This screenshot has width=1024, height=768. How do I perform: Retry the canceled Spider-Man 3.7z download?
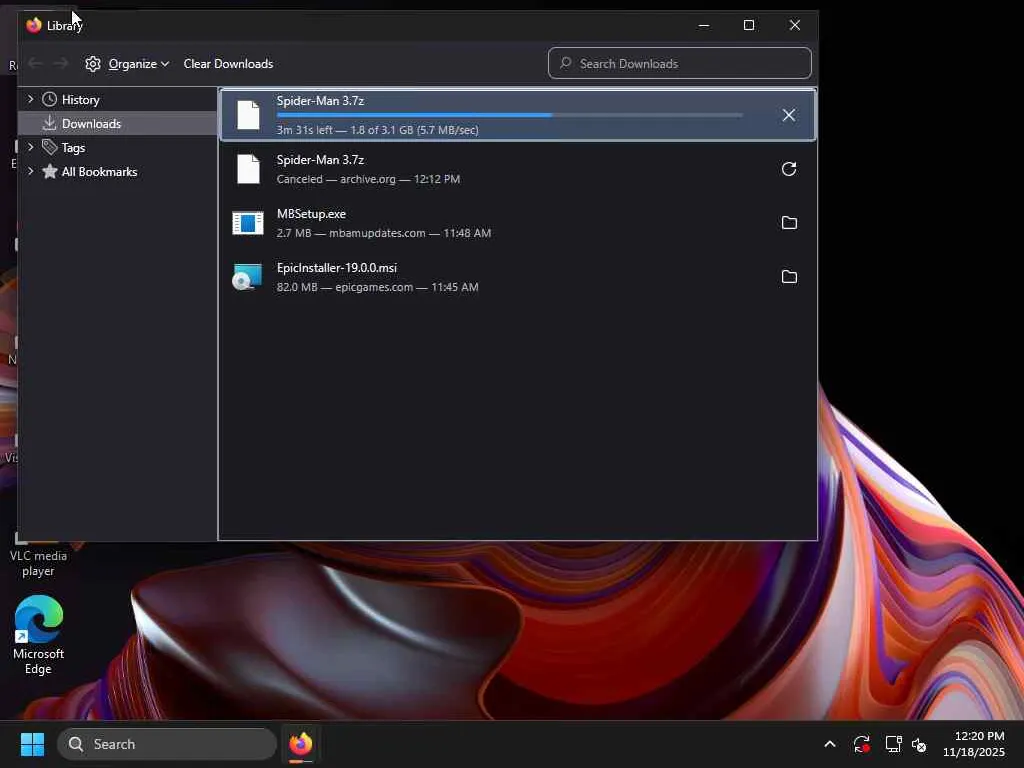(788, 169)
